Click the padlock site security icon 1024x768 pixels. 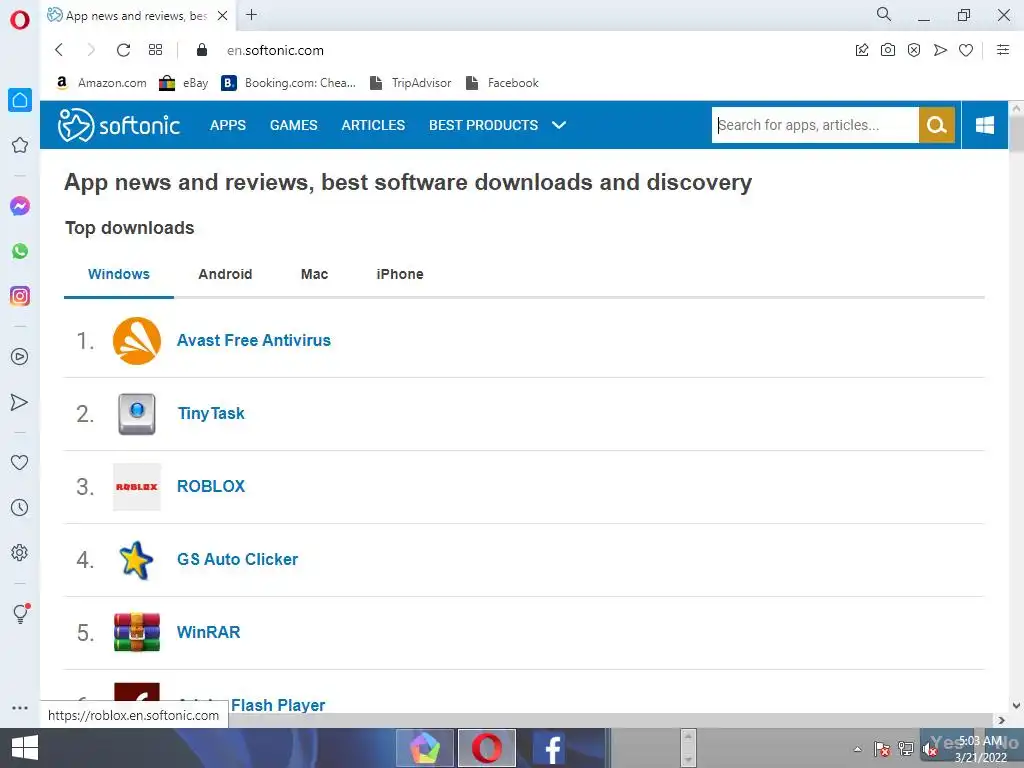tap(202, 50)
